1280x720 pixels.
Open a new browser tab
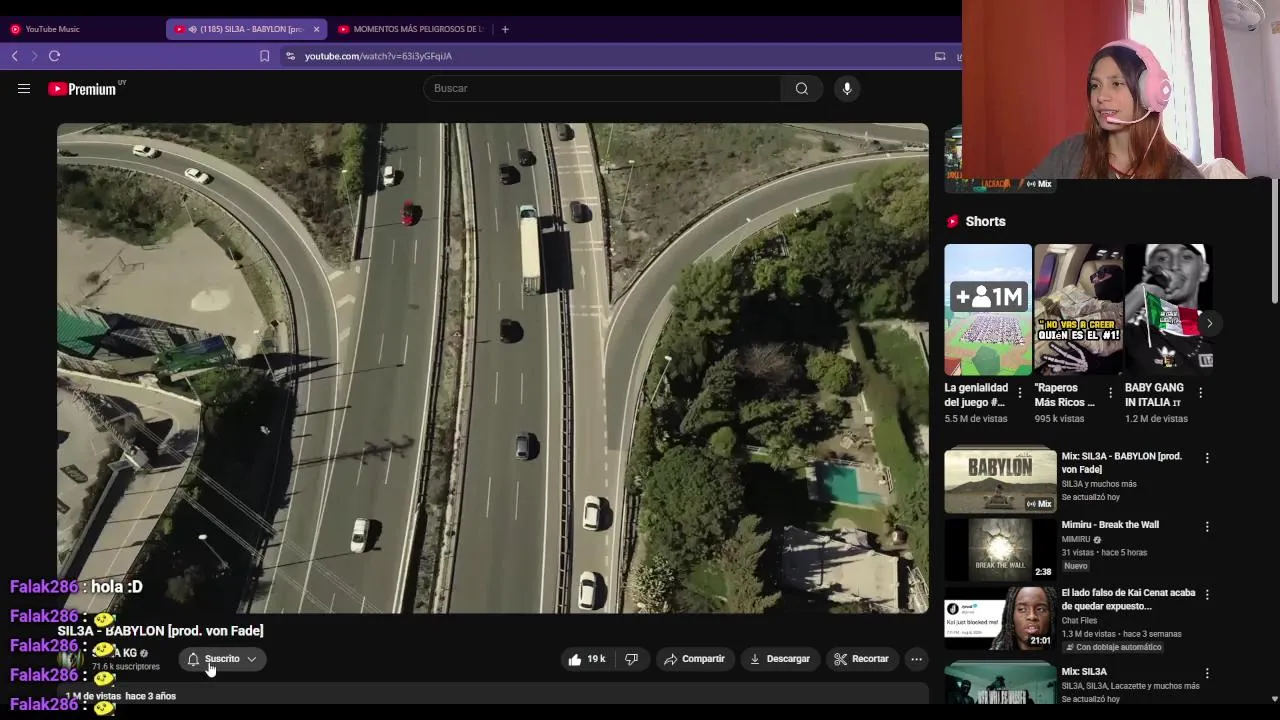click(505, 29)
